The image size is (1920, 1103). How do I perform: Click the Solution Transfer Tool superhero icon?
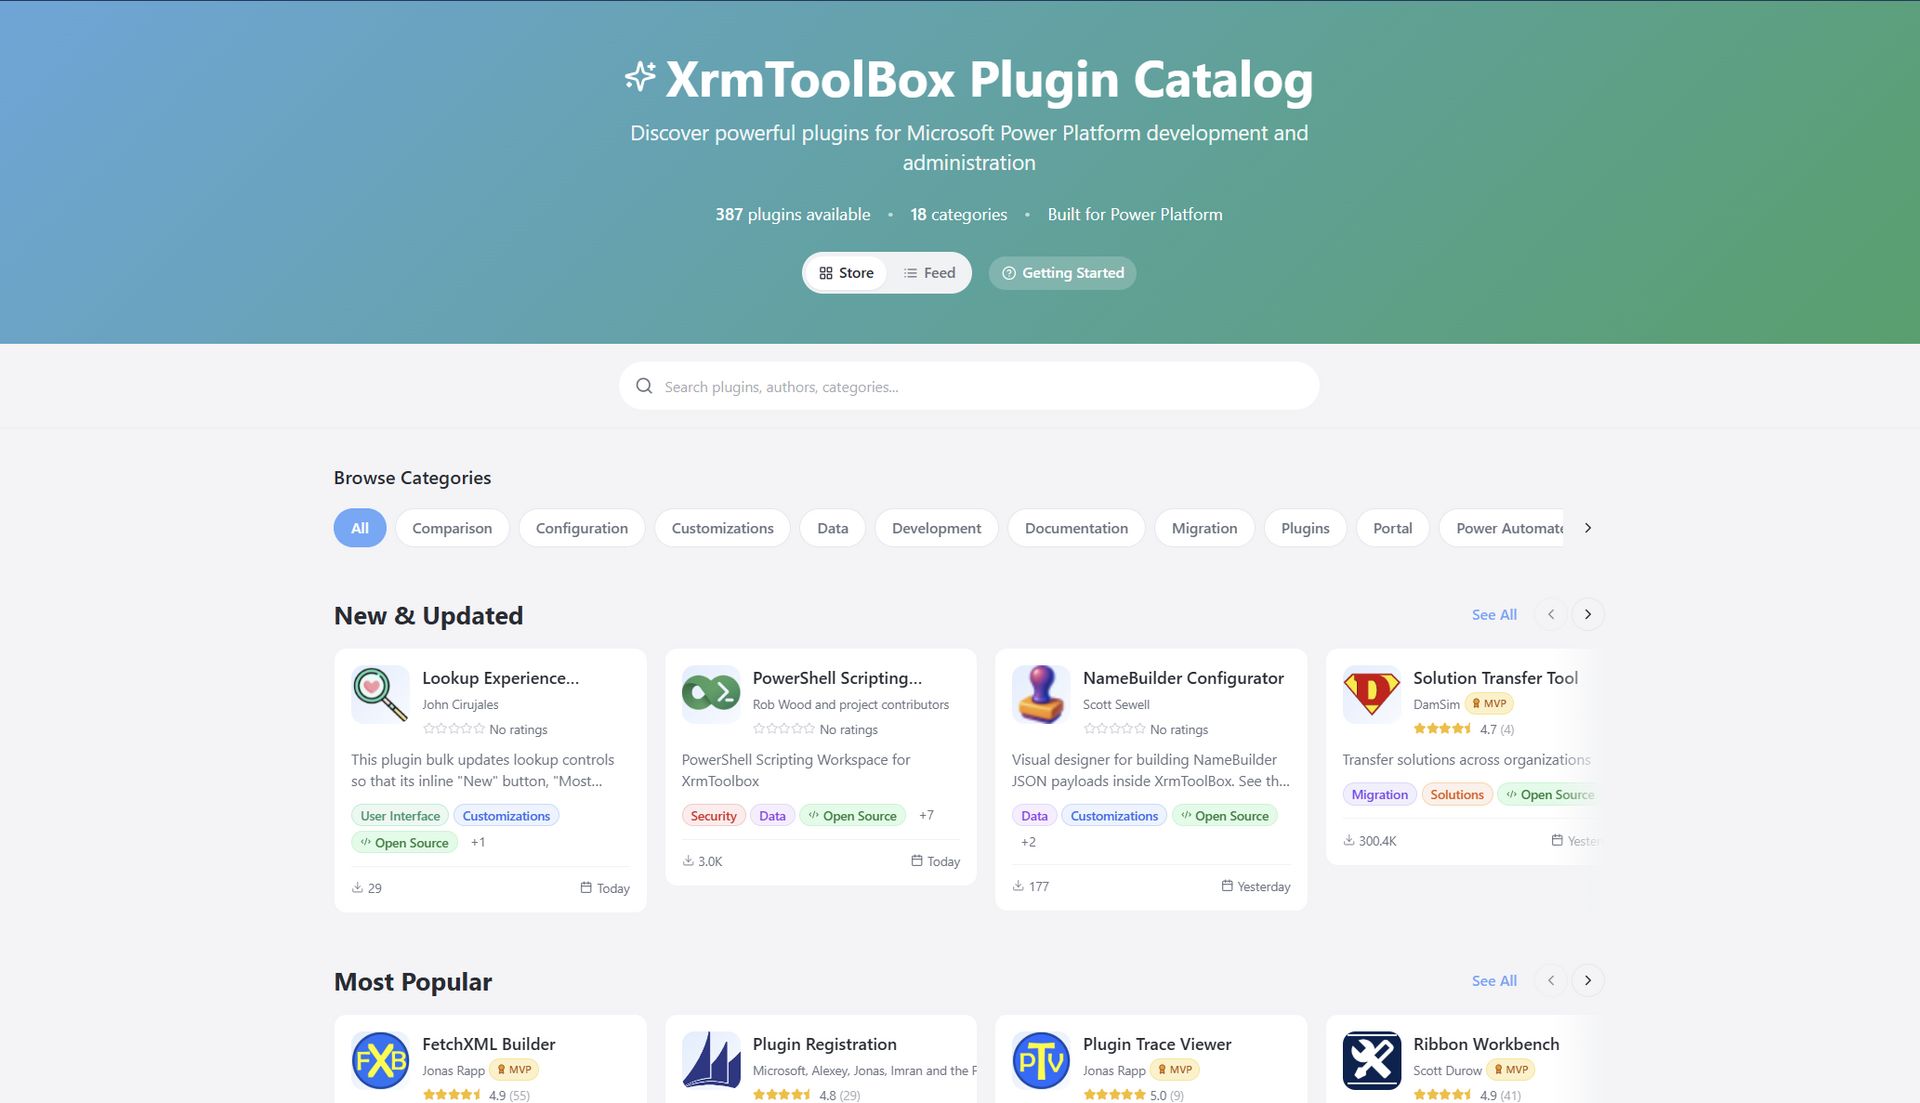tap(1371, 694)
